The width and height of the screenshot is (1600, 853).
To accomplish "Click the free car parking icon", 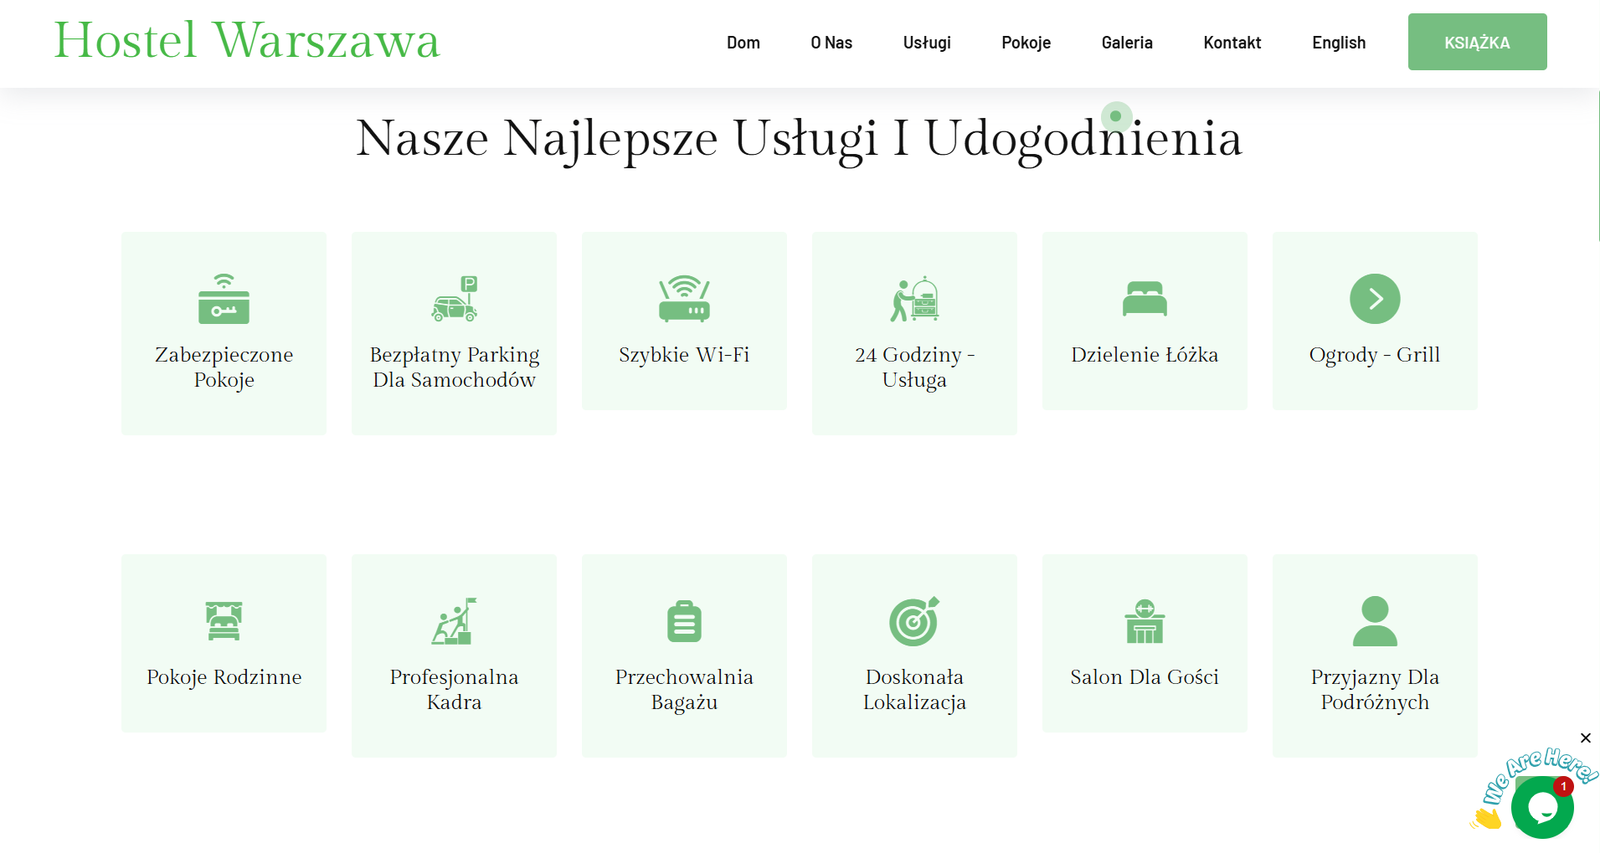I will (x=454, y=299).
